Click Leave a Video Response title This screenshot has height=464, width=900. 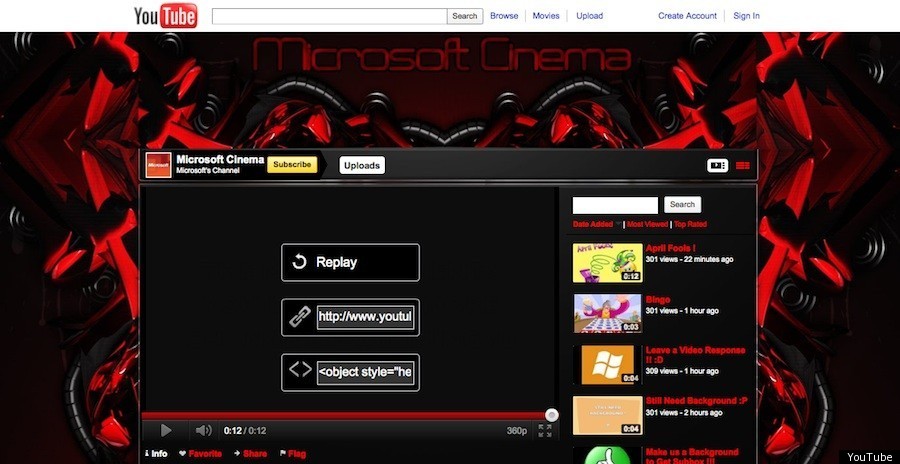[695, 354]
